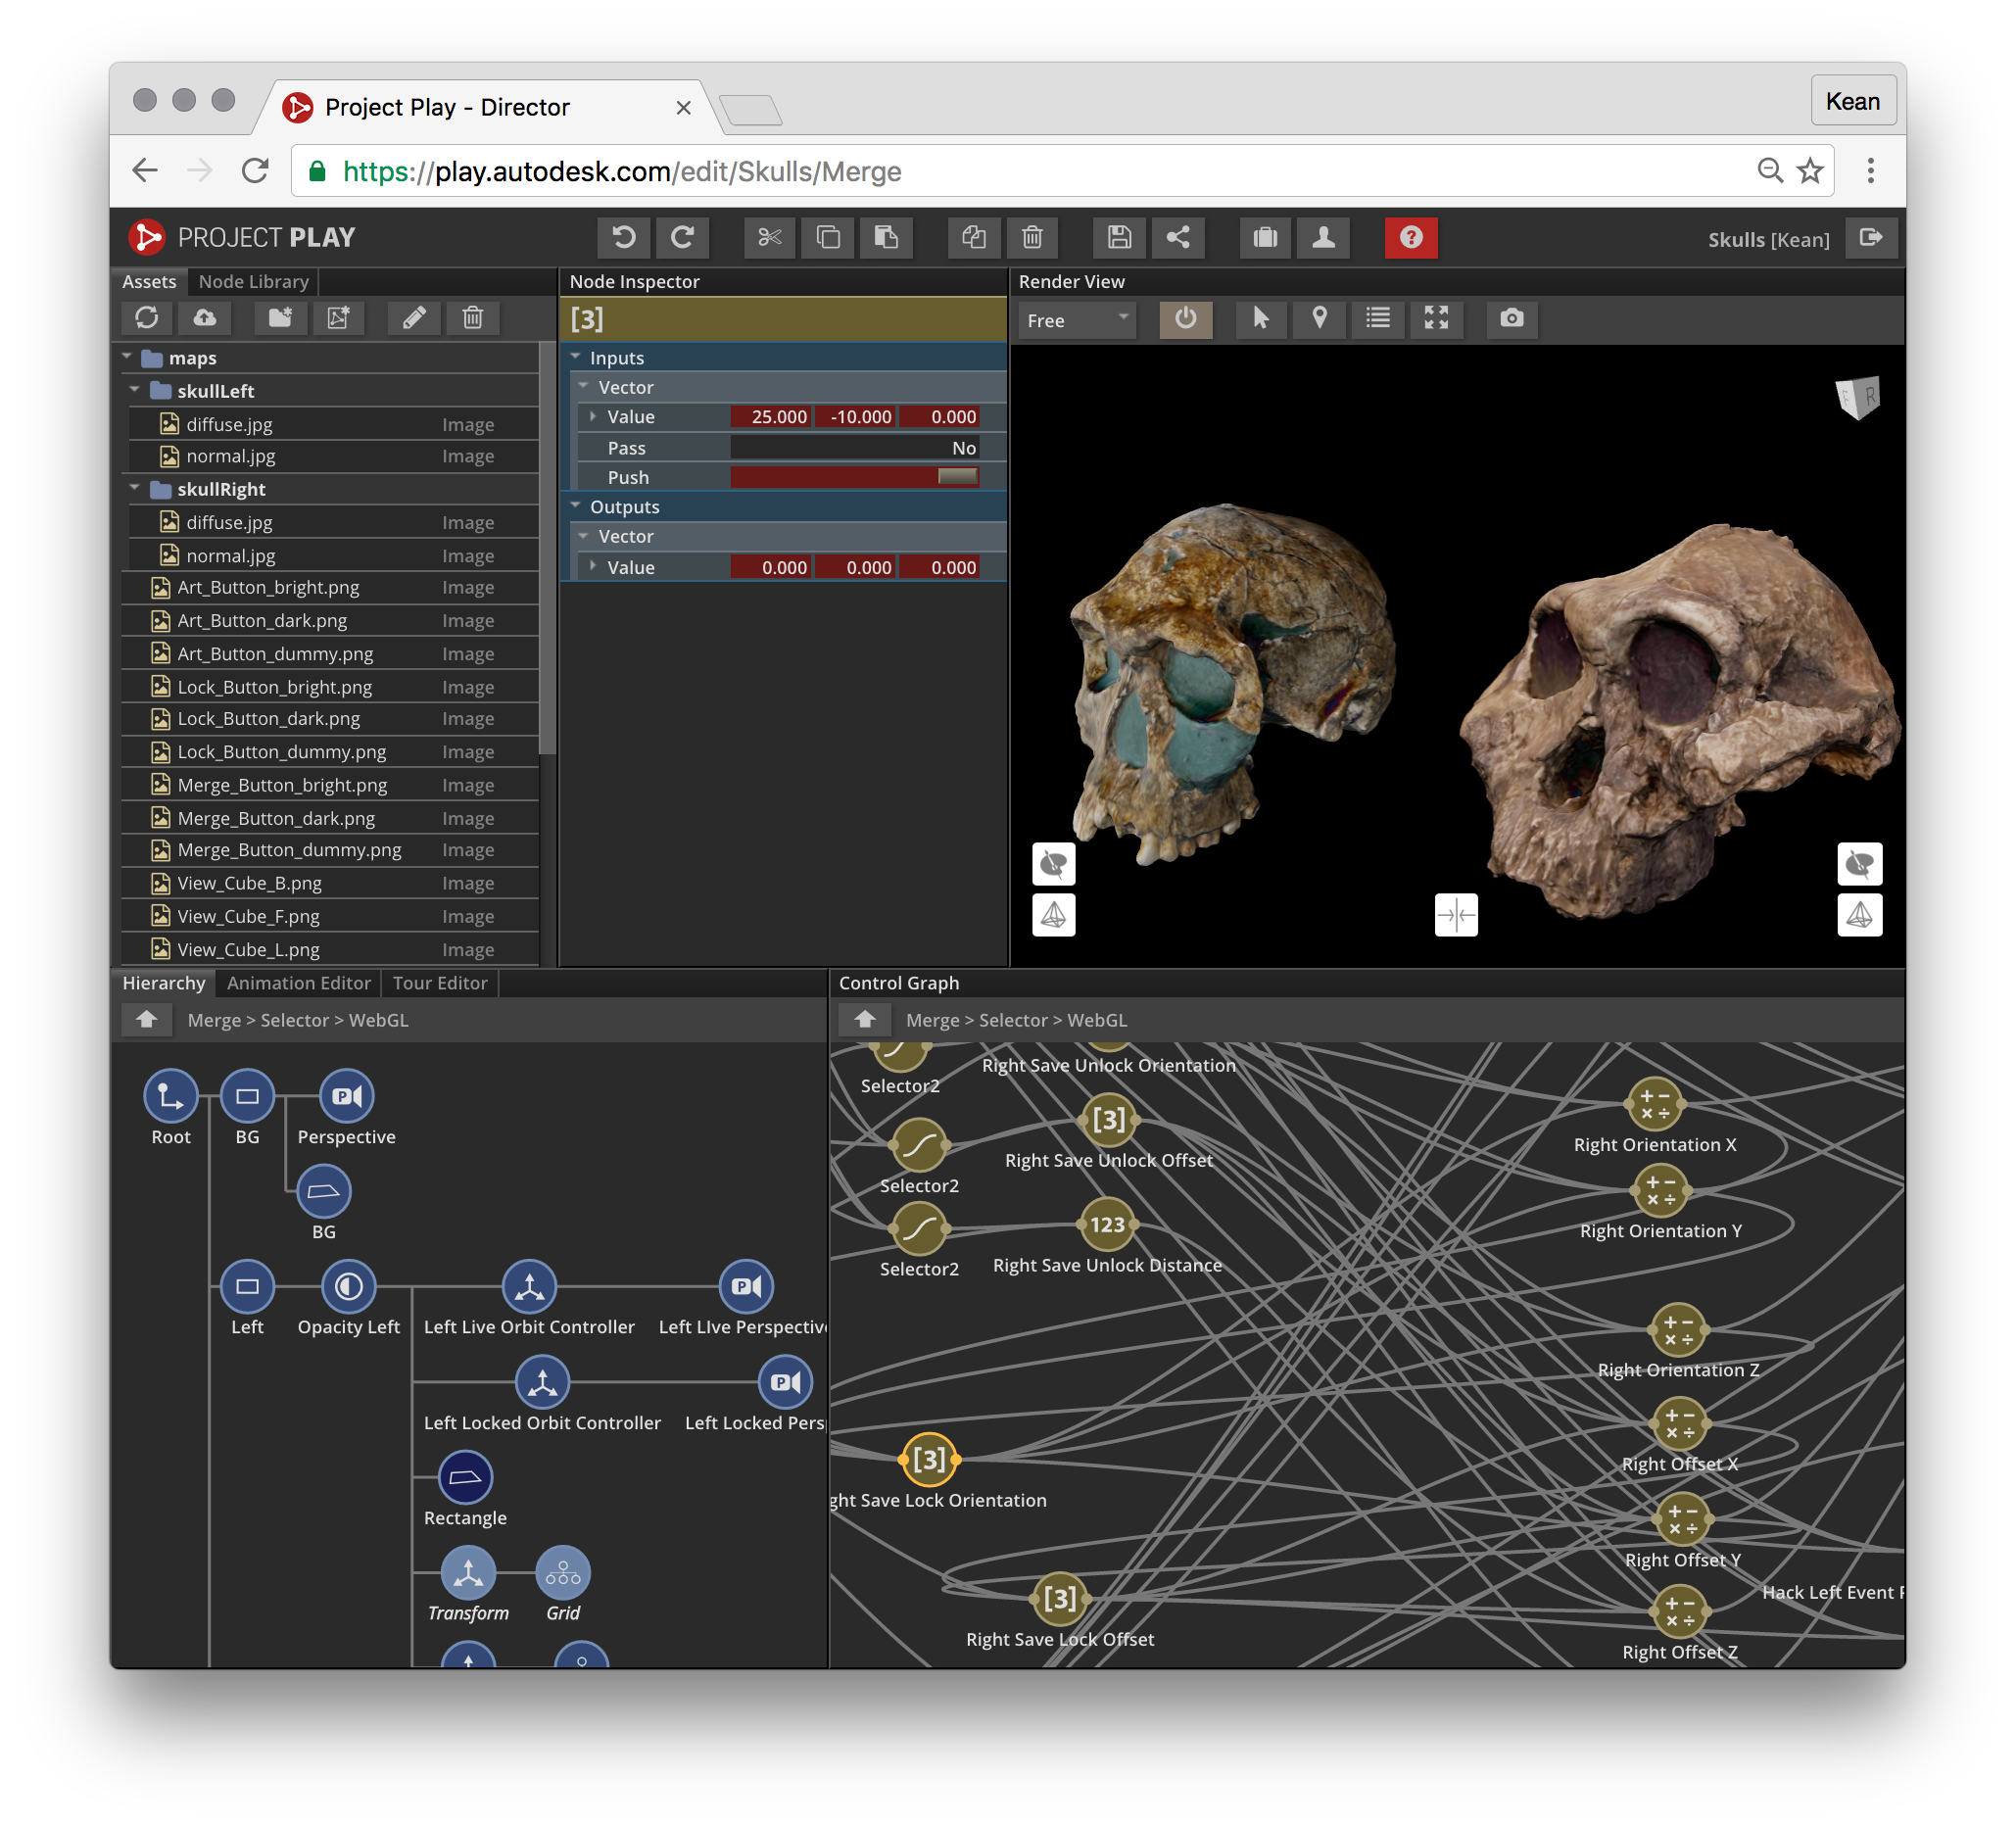
Task: Click the cloud upload icon in Assets panel
Action: pos(205,318)
